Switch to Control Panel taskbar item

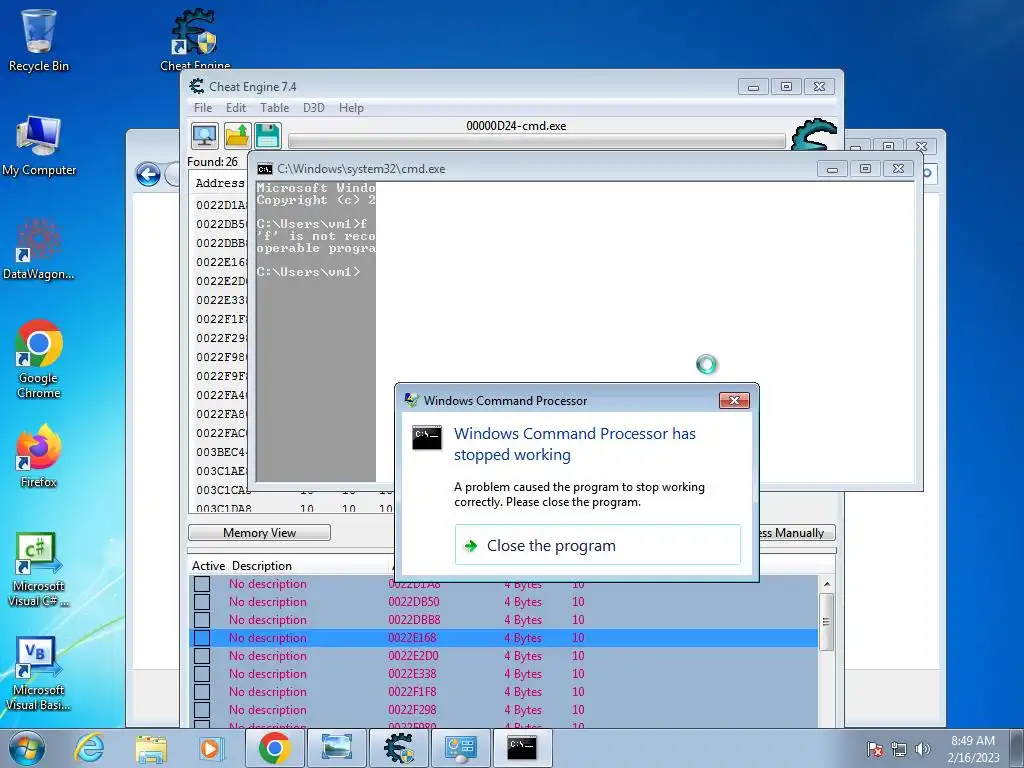460,748
